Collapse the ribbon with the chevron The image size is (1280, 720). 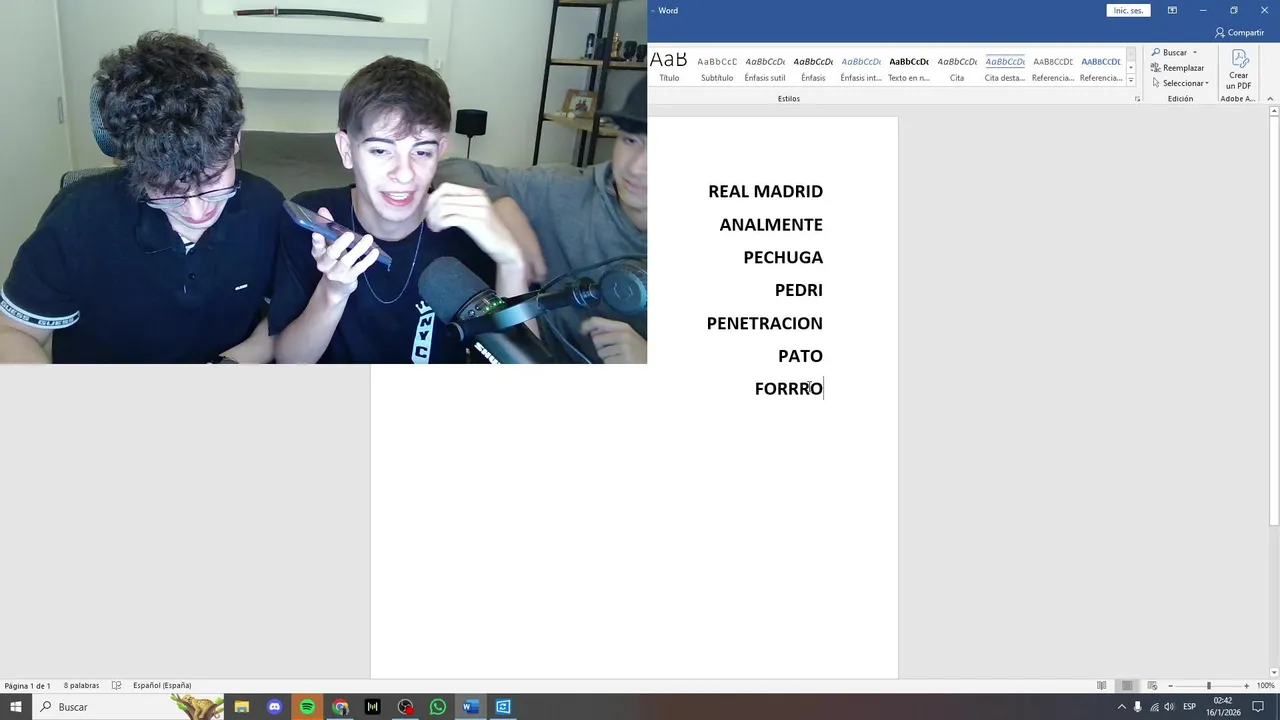click(1271, 99)
